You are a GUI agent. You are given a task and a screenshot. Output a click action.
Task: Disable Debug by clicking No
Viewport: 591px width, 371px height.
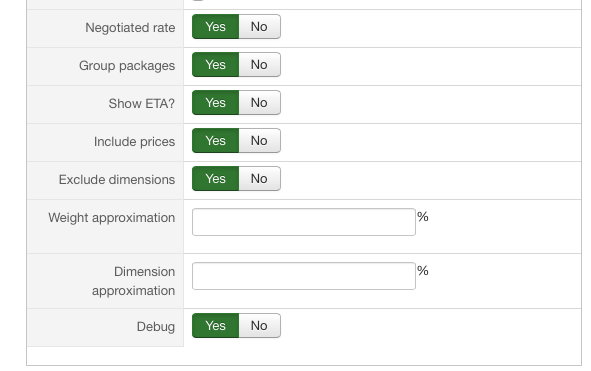pos(259,326)
